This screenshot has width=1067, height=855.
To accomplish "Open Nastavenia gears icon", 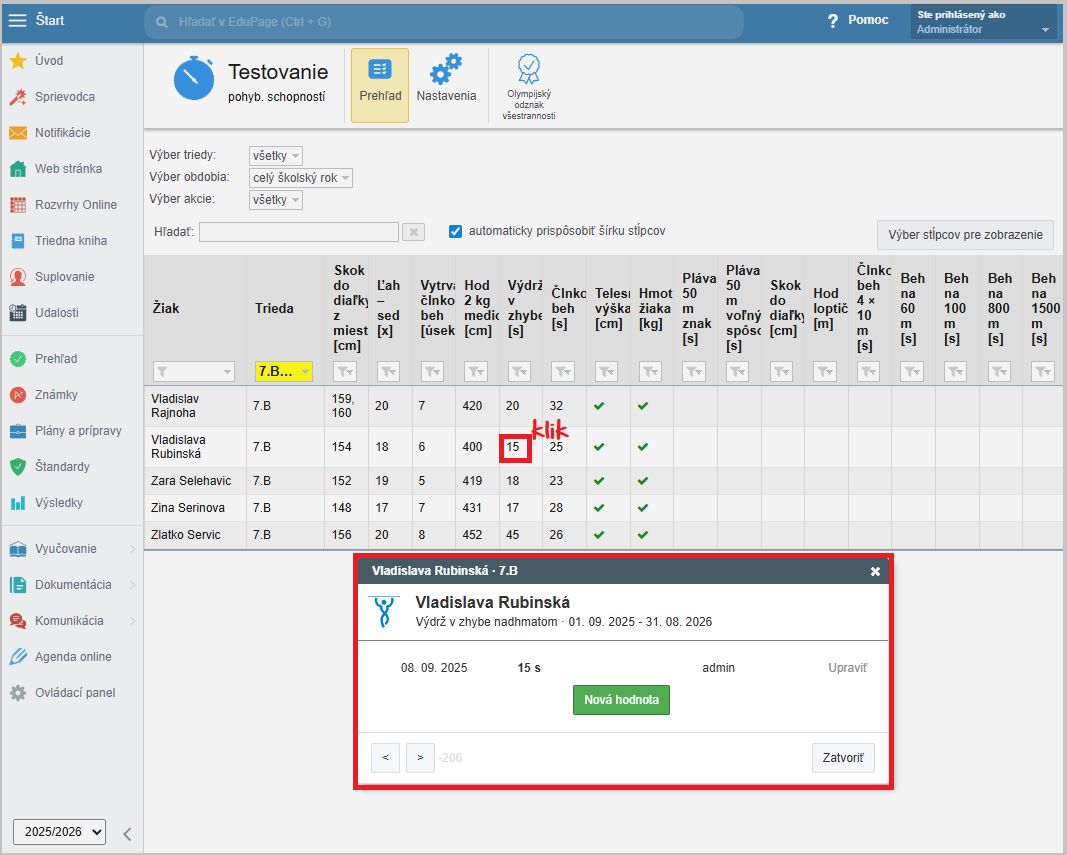I will (446, 71).
